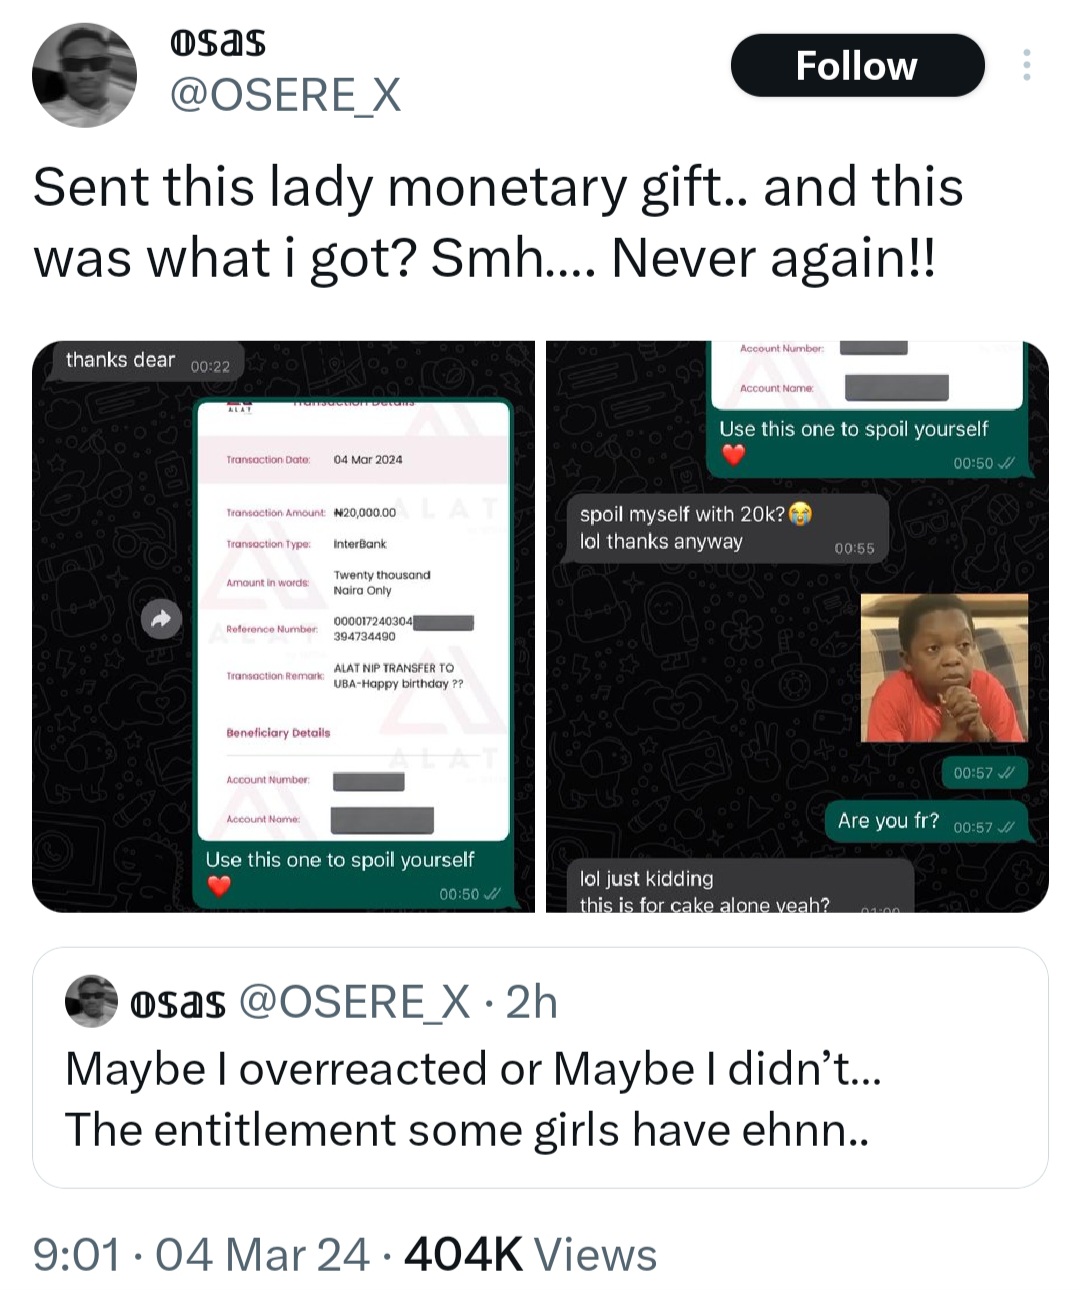
Task: Open the left transaction receipt screenshot
Action: [283, 627]
